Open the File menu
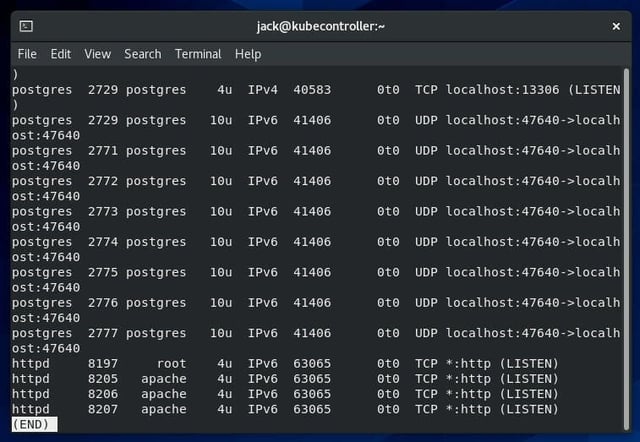The height and width of the screenshot is (442, 640). click(x=27, y=54)
